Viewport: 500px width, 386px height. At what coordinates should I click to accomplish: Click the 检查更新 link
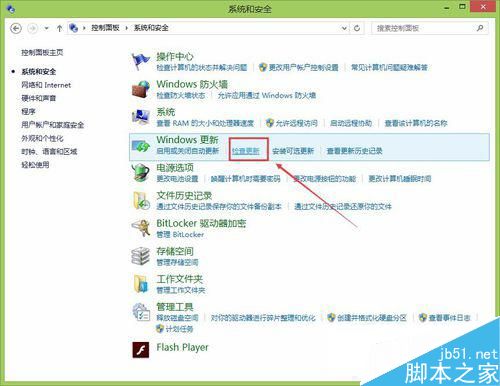pos(246,151)
